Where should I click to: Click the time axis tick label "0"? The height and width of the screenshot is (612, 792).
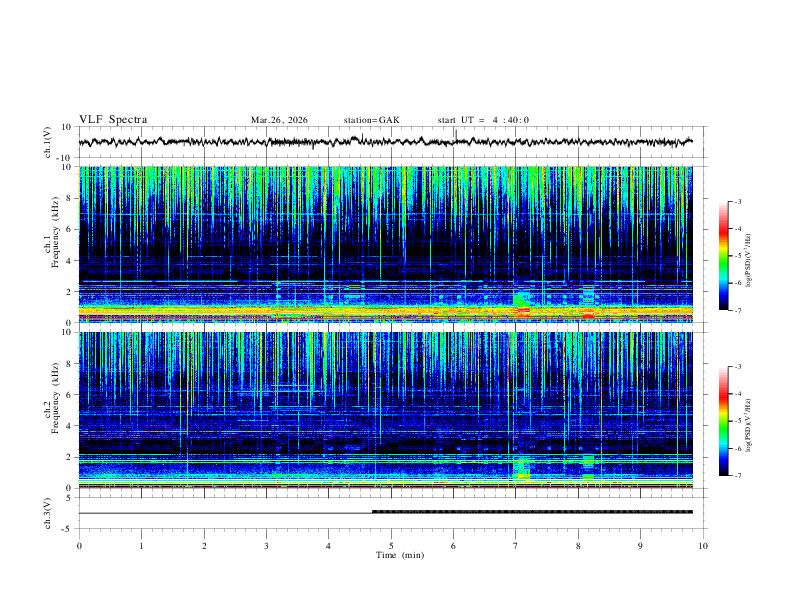[79, 546]
